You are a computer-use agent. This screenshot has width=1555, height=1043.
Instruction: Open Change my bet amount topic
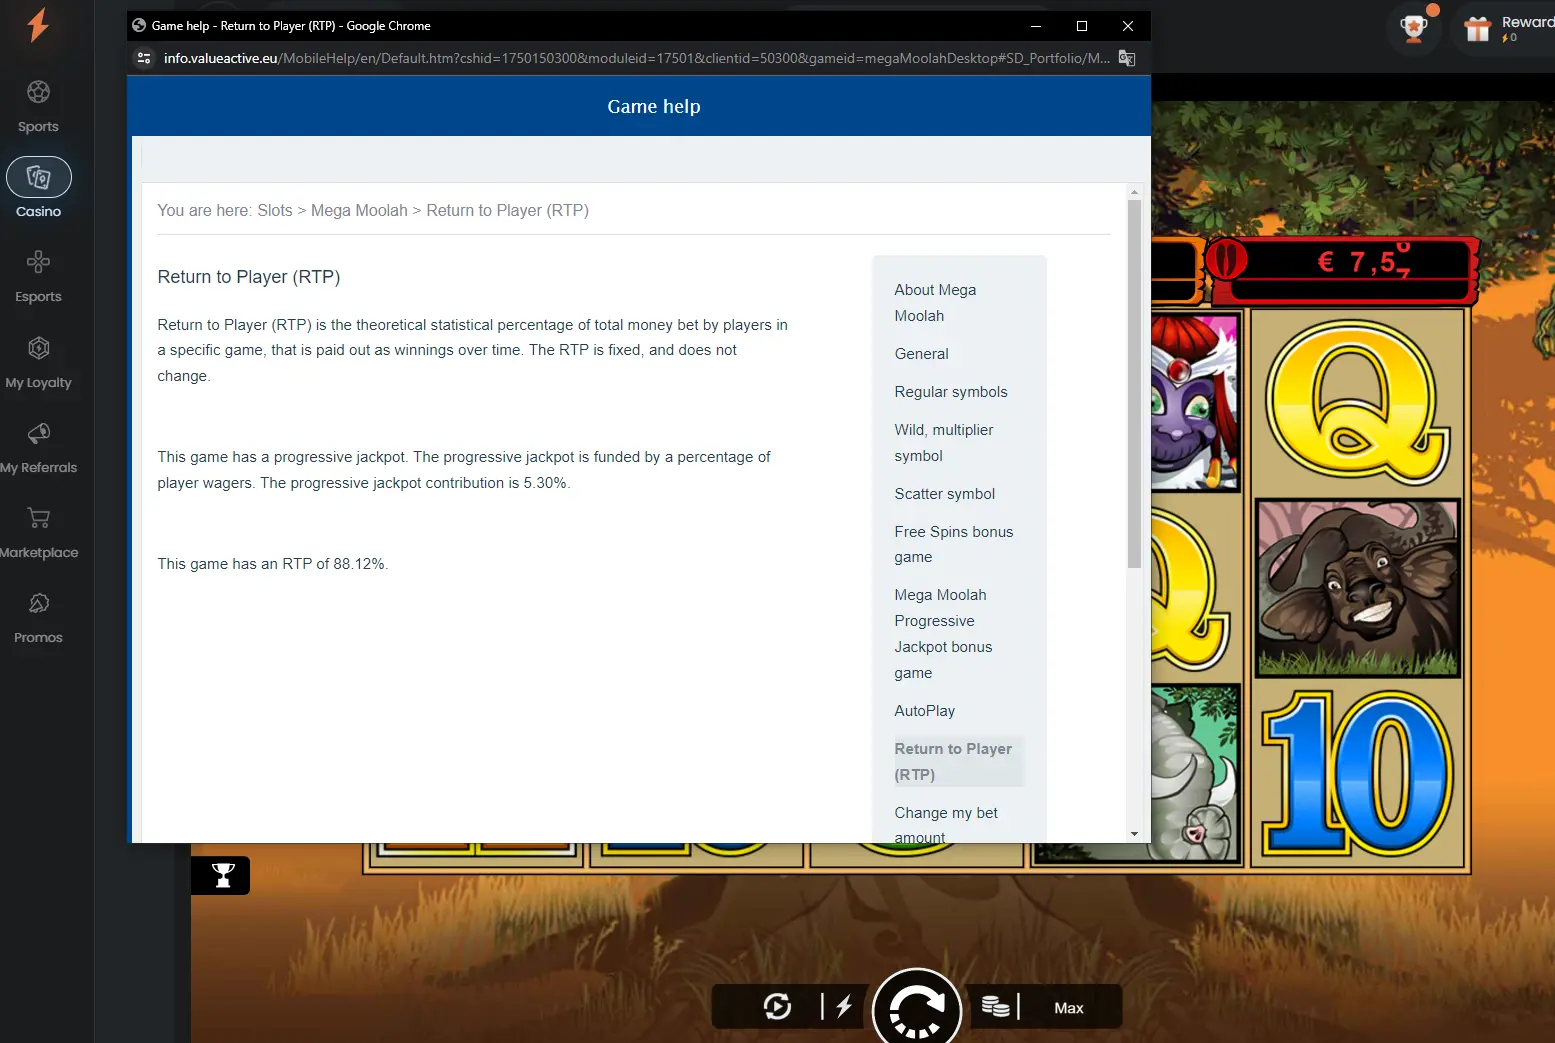tap(946, 825)
